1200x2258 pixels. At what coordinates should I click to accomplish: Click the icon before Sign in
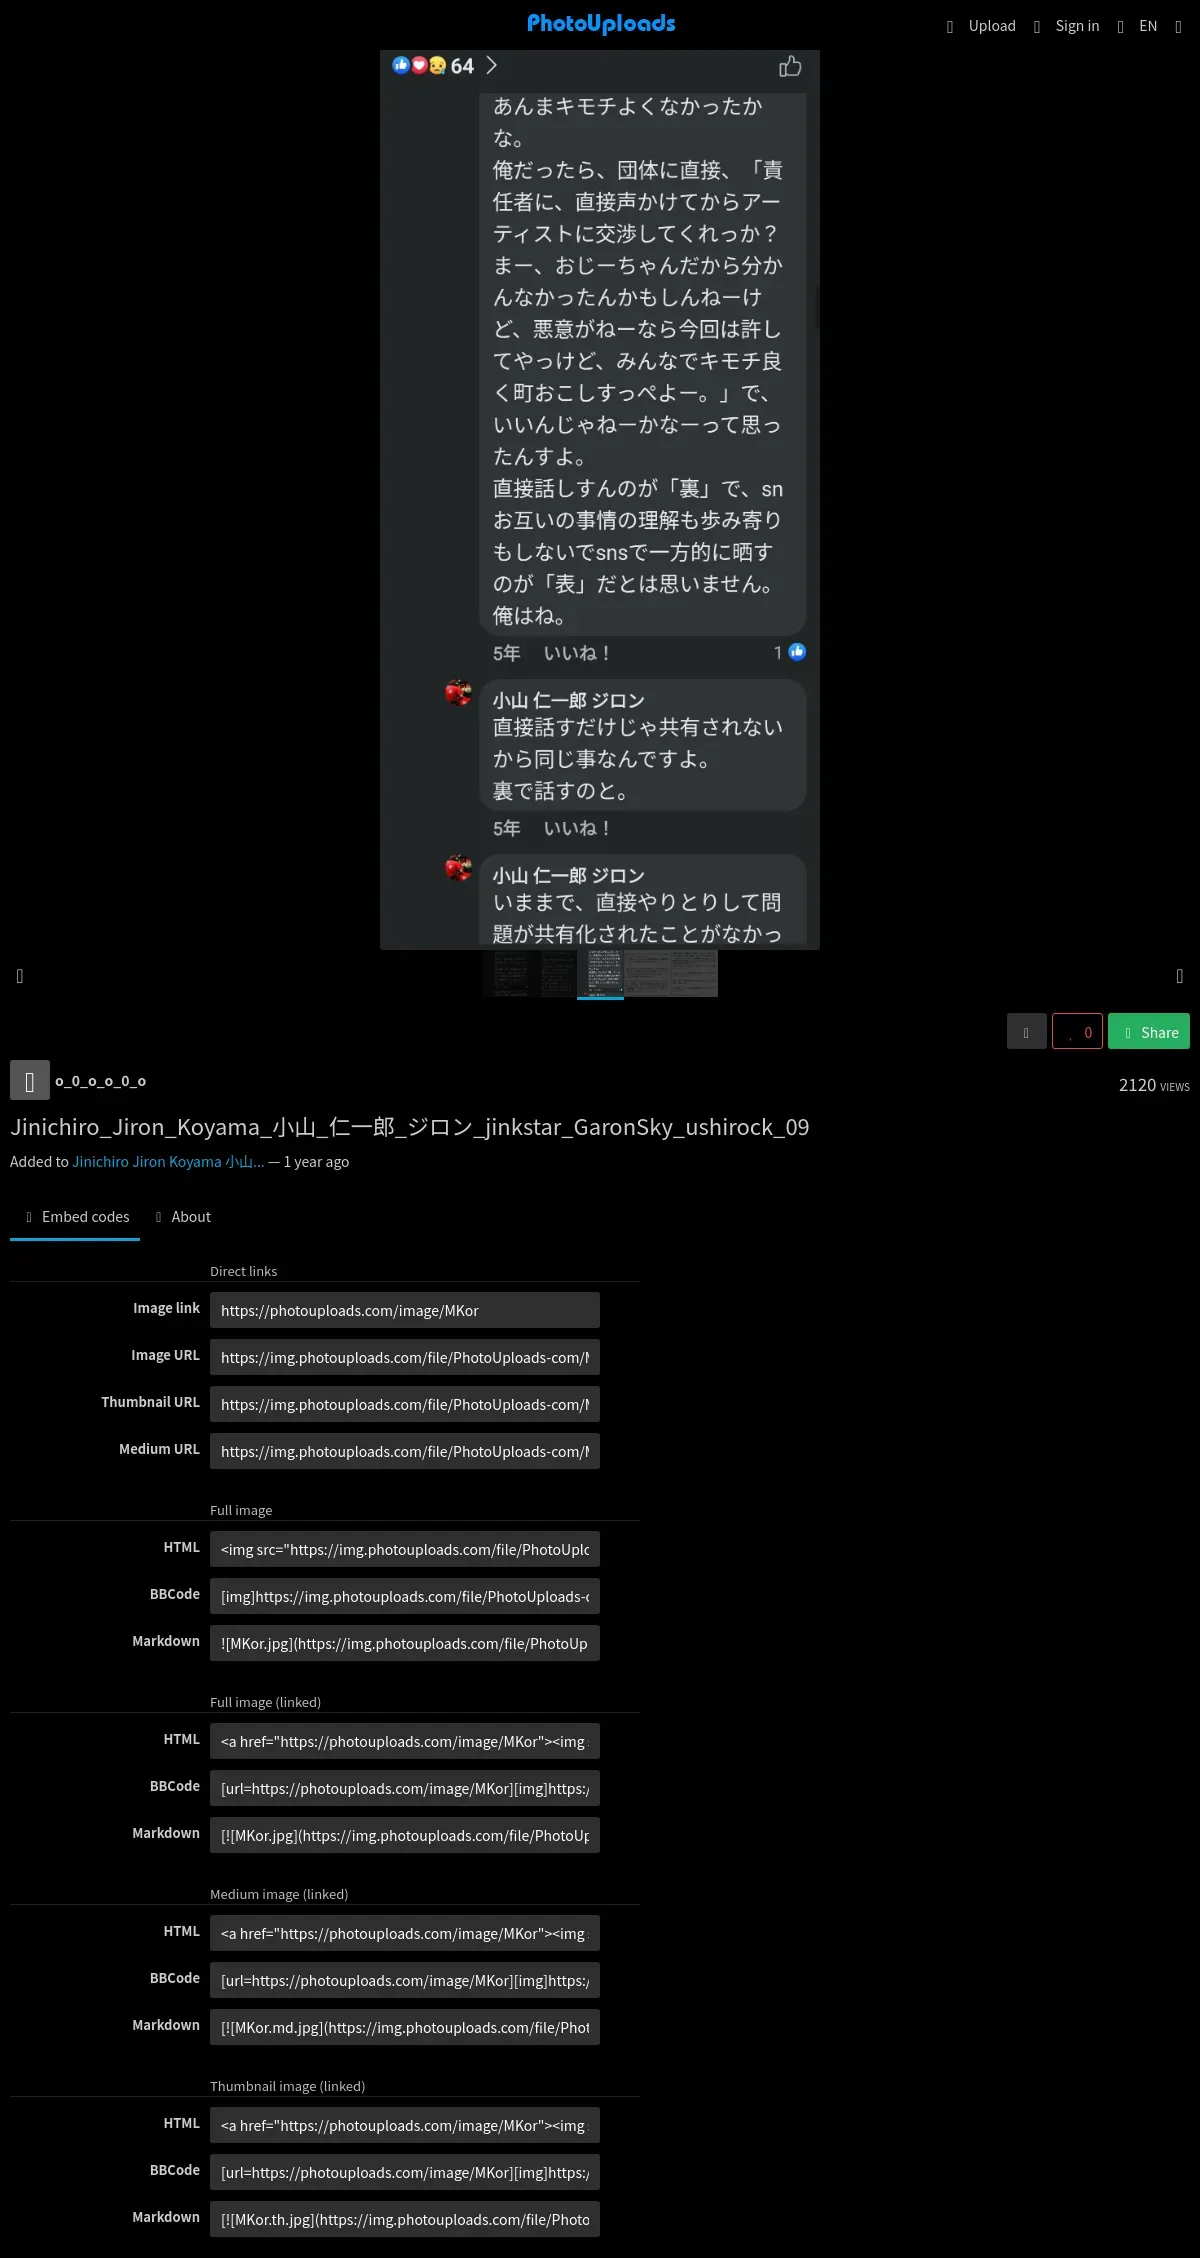(x=1037, y=27)
